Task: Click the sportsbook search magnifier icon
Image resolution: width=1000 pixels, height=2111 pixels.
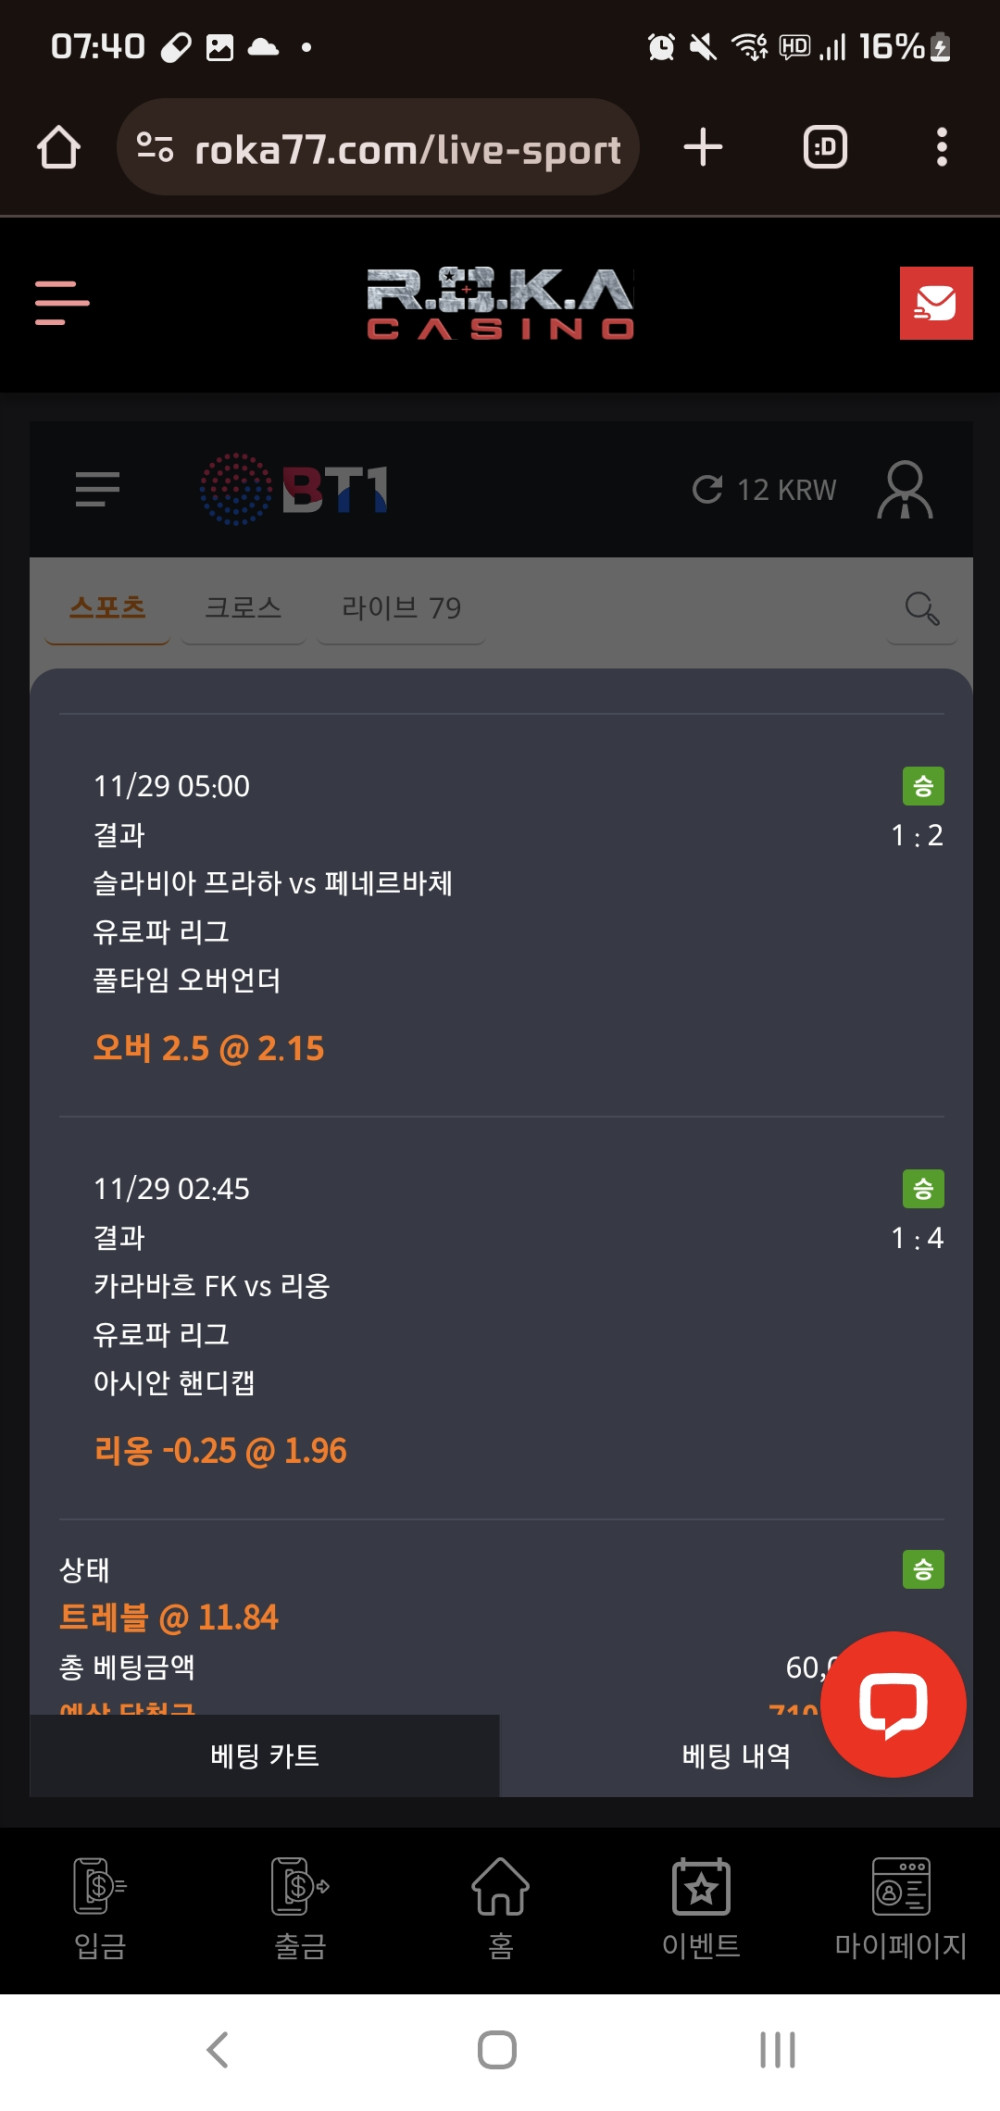Action: pos(921,608)
